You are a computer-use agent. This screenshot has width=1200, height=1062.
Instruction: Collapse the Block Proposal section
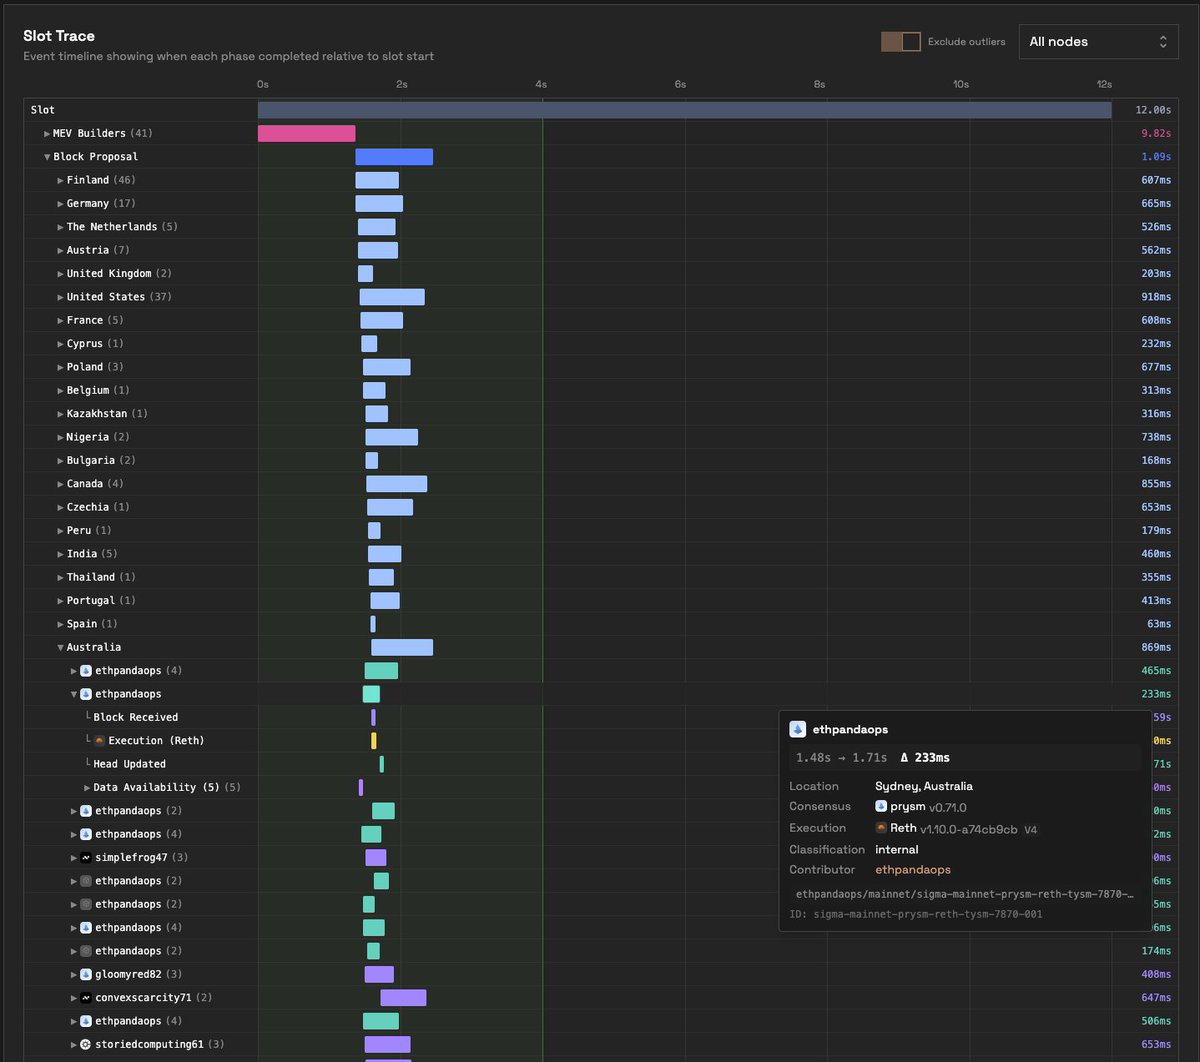click(x=46, y=157)
